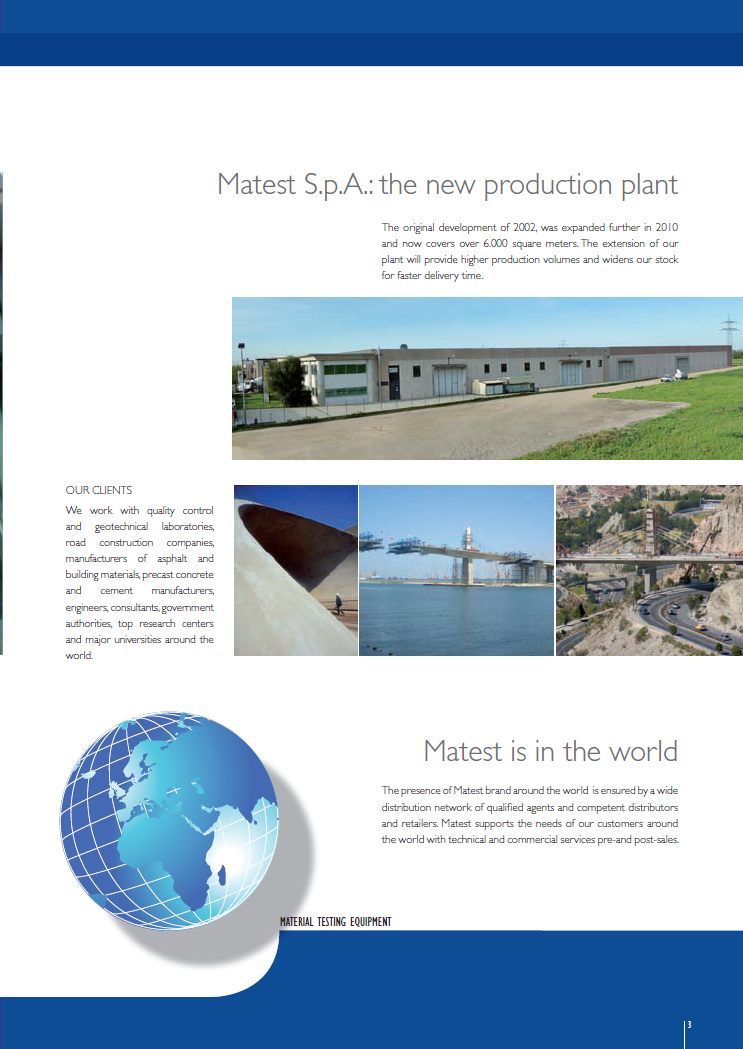Screen dimensions: 743x1049
Task: Click page number 3 in footer
Action: 690,1024
